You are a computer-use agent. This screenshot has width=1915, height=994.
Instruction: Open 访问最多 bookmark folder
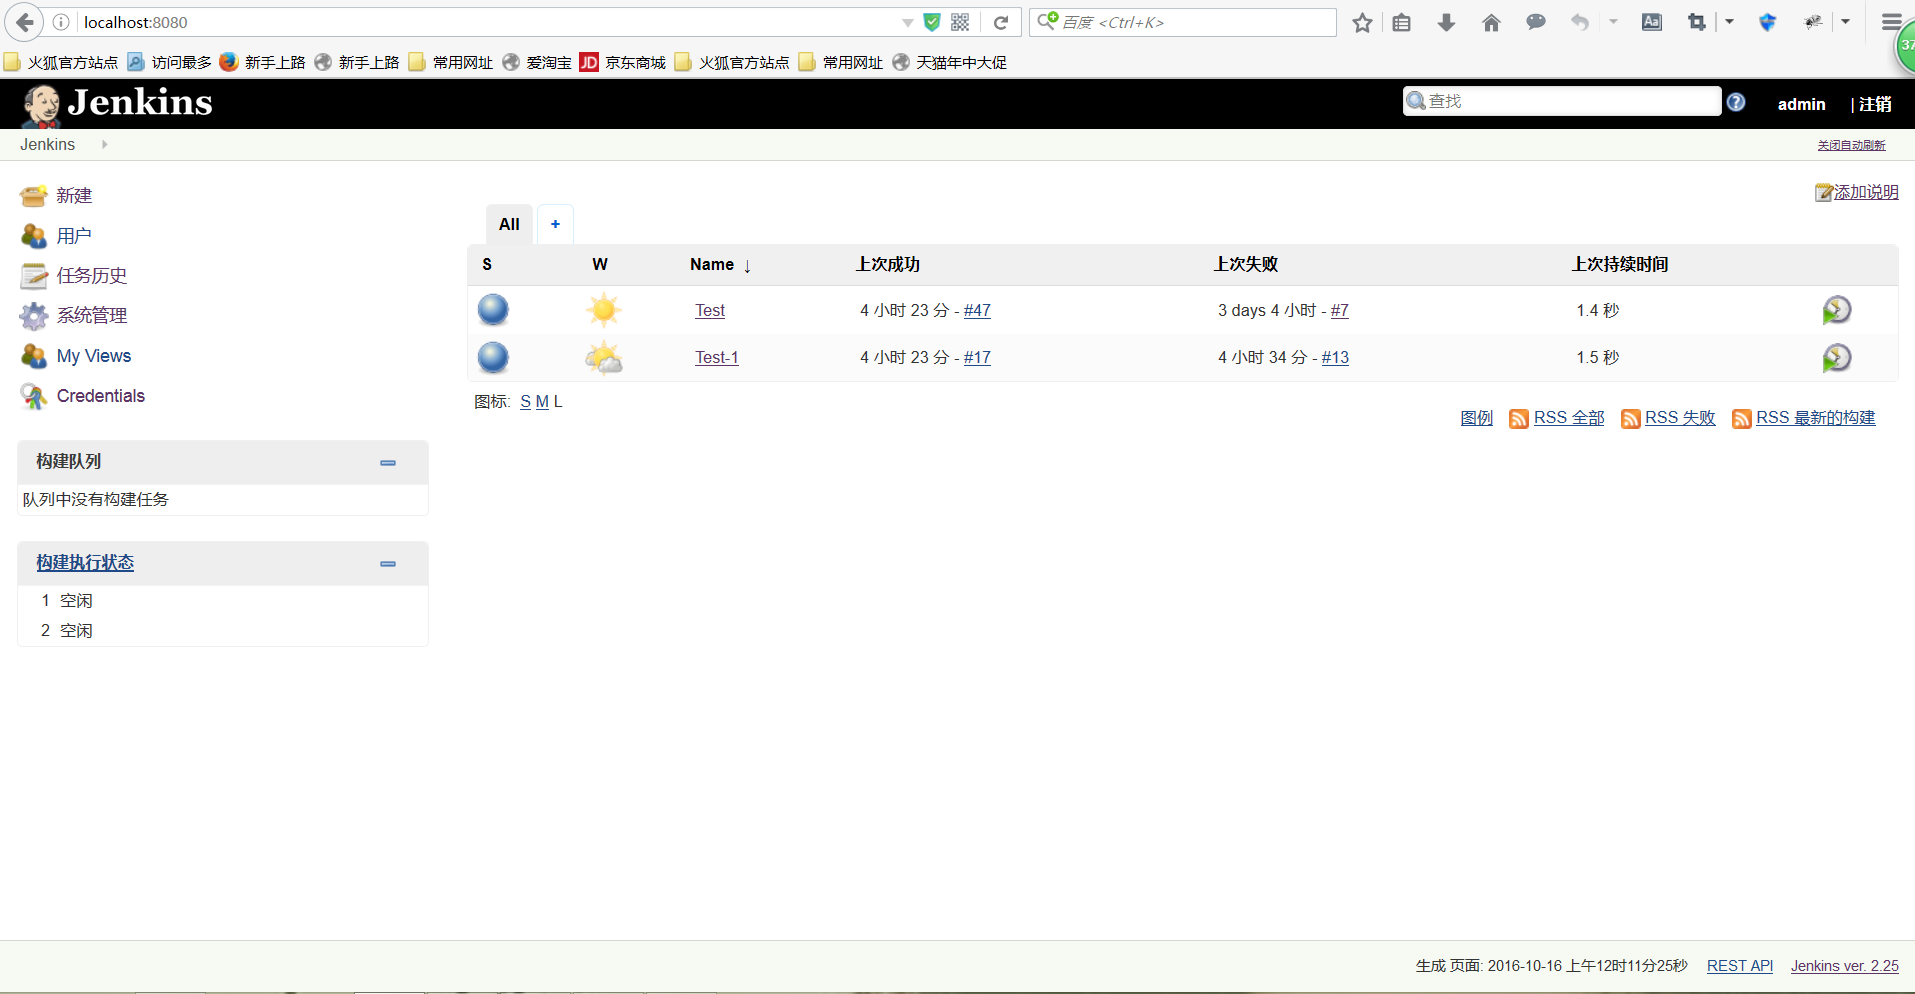pos(169,62)
